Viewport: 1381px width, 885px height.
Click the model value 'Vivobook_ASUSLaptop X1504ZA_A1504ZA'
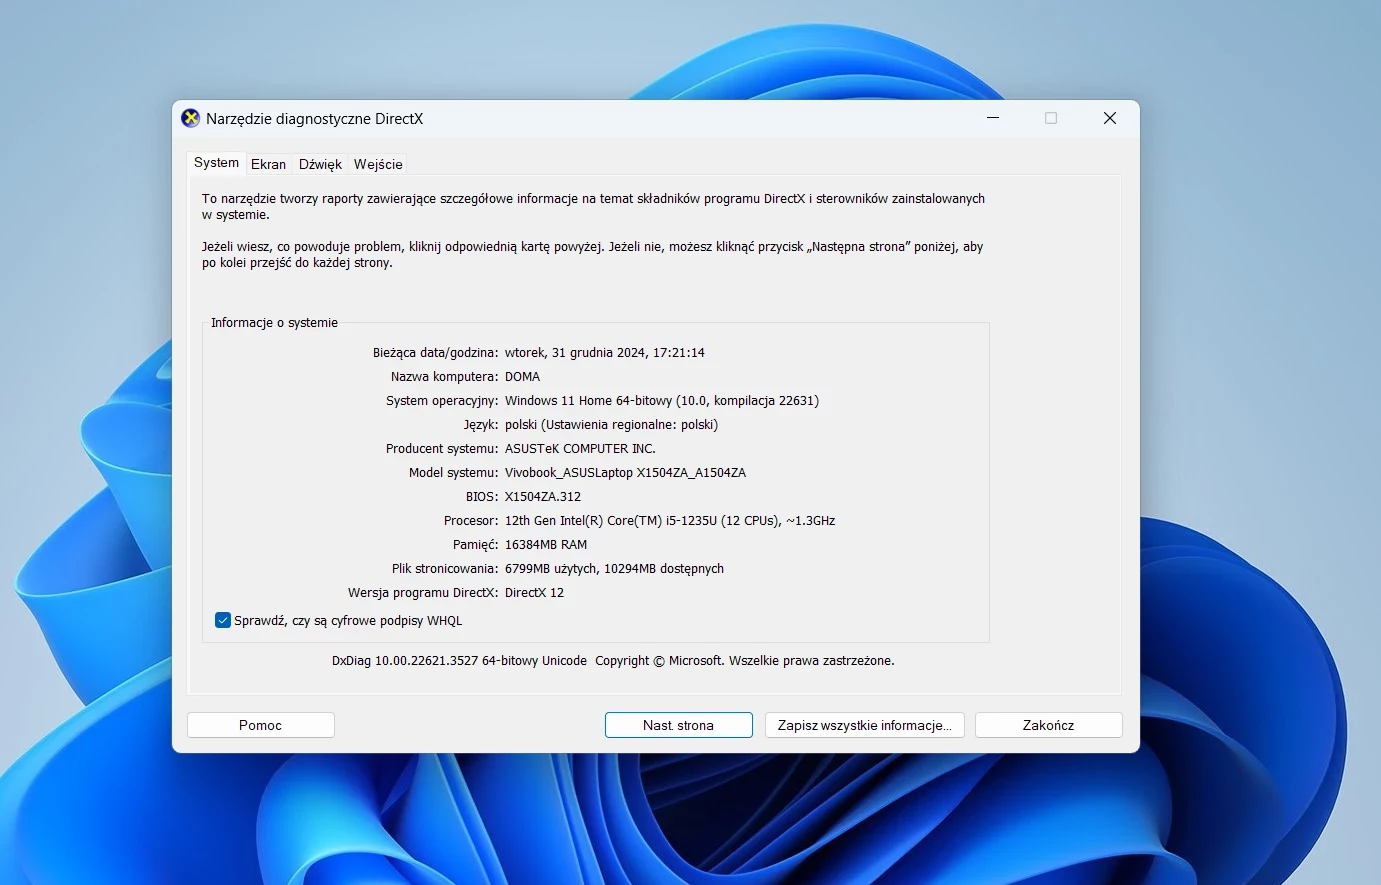tap(625, 473)
